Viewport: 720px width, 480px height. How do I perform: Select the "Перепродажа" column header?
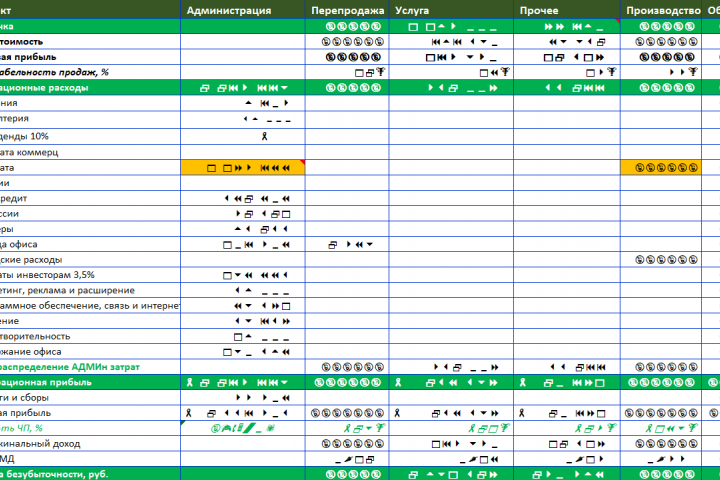coord(348,10)
